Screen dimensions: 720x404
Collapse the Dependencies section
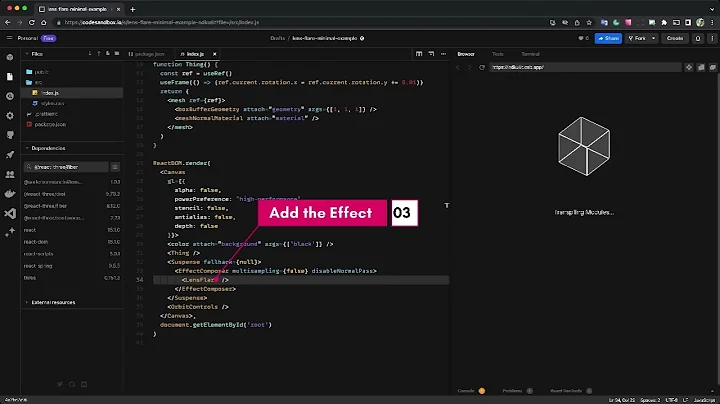27,148
